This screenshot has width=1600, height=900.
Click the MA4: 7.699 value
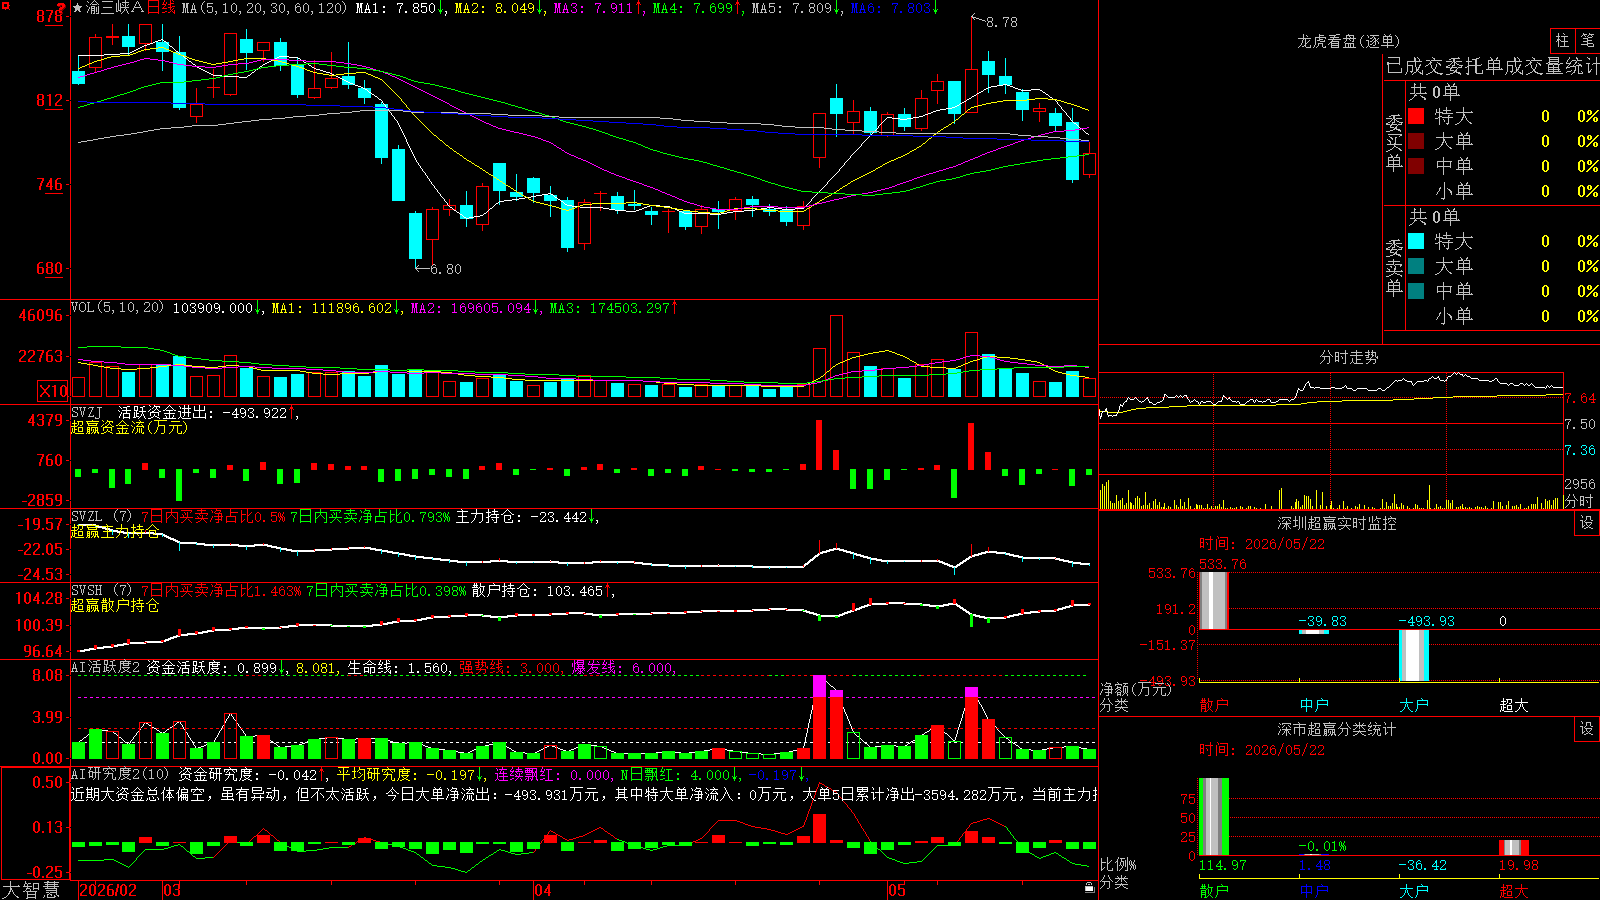697,8
